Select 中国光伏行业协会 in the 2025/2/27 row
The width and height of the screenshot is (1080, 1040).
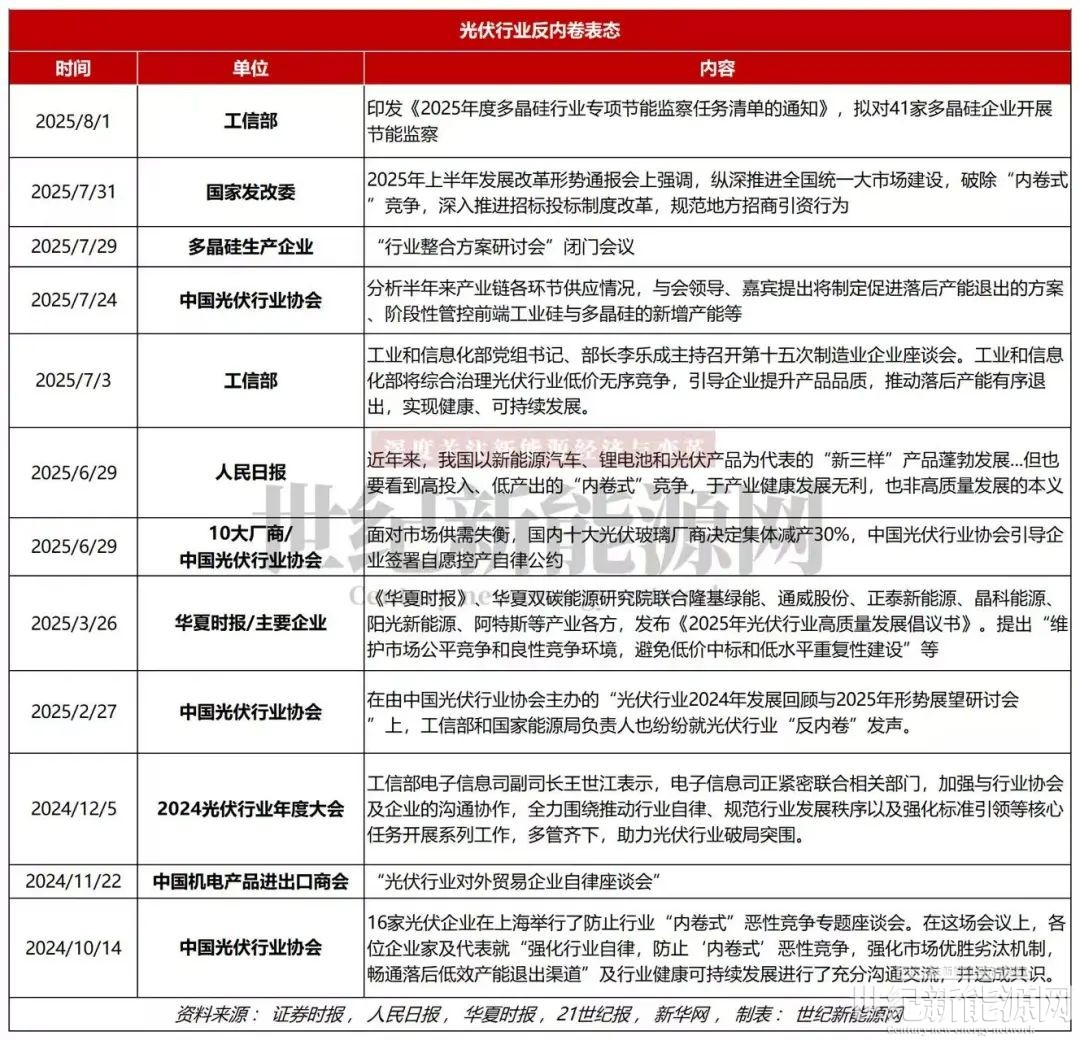pos(250,711)
